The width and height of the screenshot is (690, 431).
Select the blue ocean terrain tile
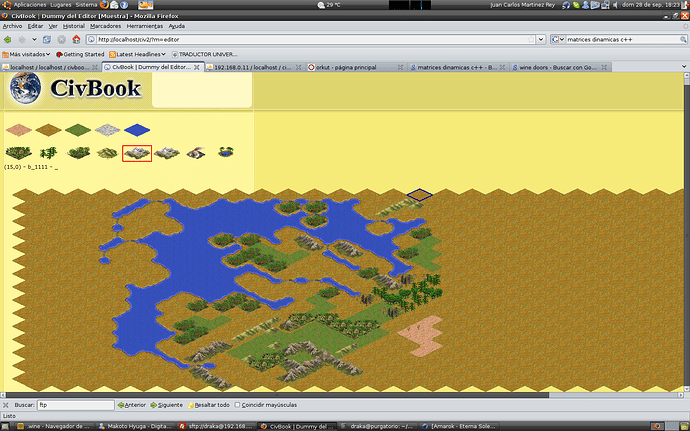coord(137,130)
